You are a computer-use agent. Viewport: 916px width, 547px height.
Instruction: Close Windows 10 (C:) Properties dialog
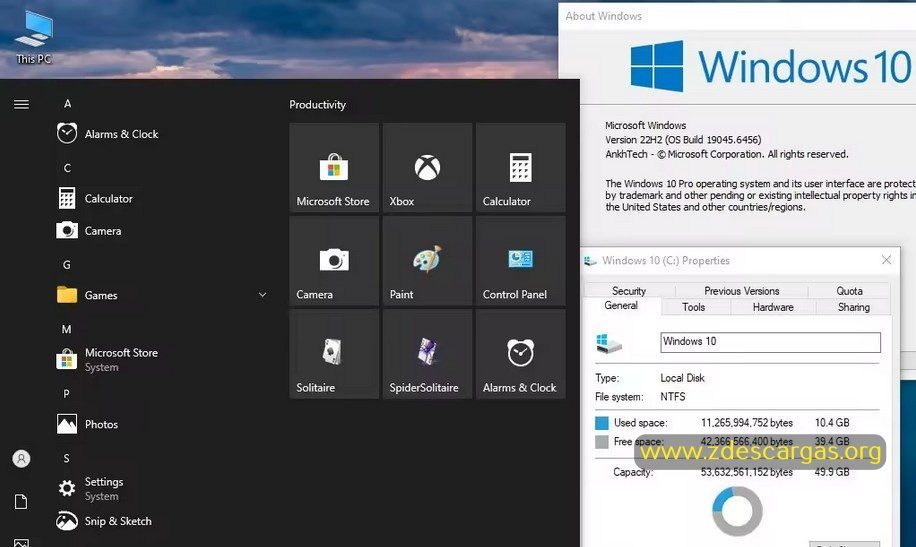click(886, 259)
